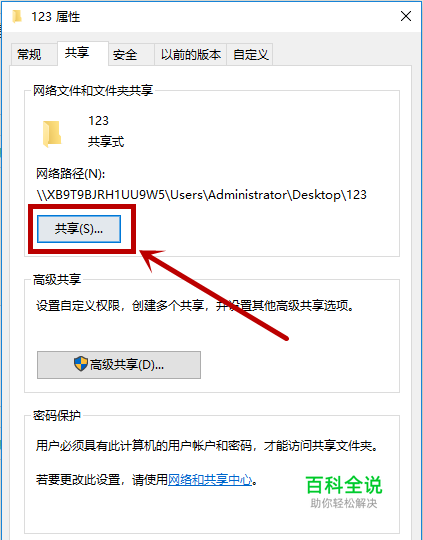423x540 pixels.
Task: Open 高级共享(D)... settings
Action: point(119,365)
